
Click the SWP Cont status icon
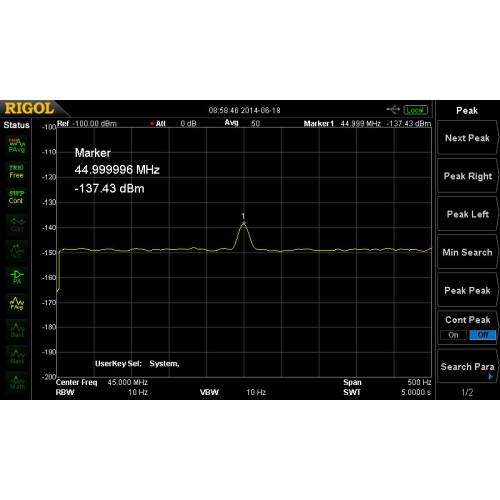coord(16,197)
